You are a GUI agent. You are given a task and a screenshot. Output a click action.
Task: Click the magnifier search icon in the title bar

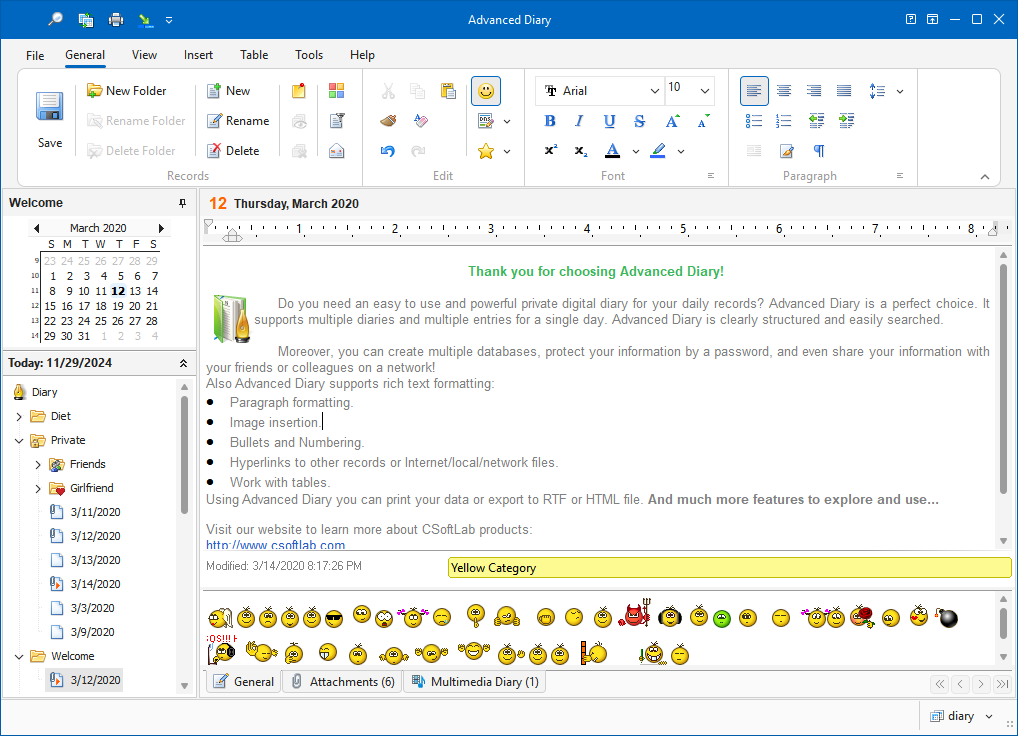55,19
